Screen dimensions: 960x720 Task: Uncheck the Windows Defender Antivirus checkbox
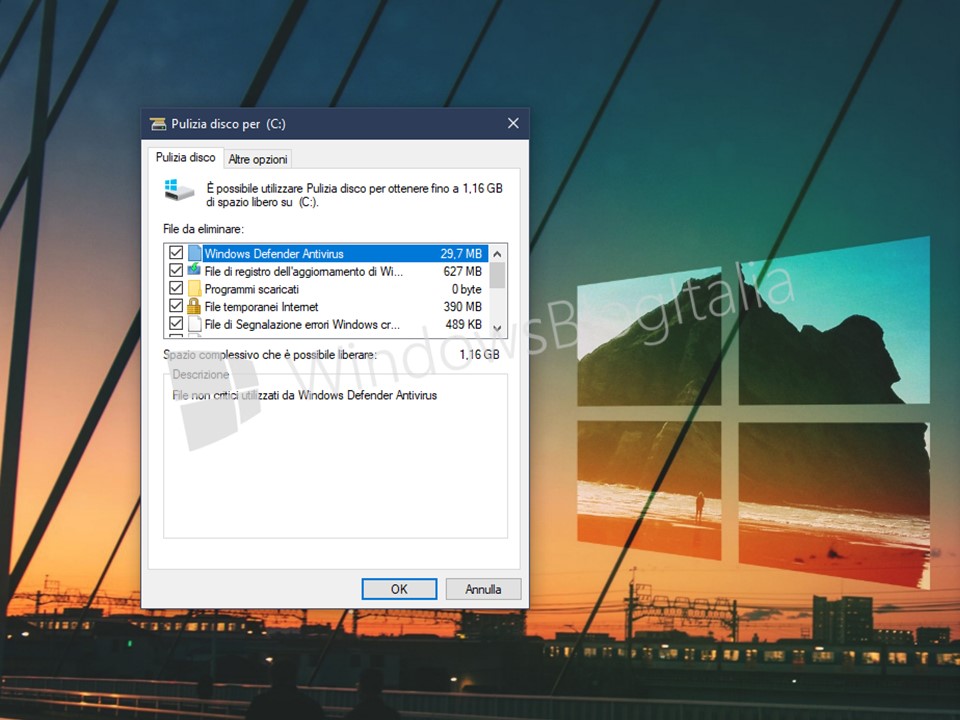(x=176, y=254)
